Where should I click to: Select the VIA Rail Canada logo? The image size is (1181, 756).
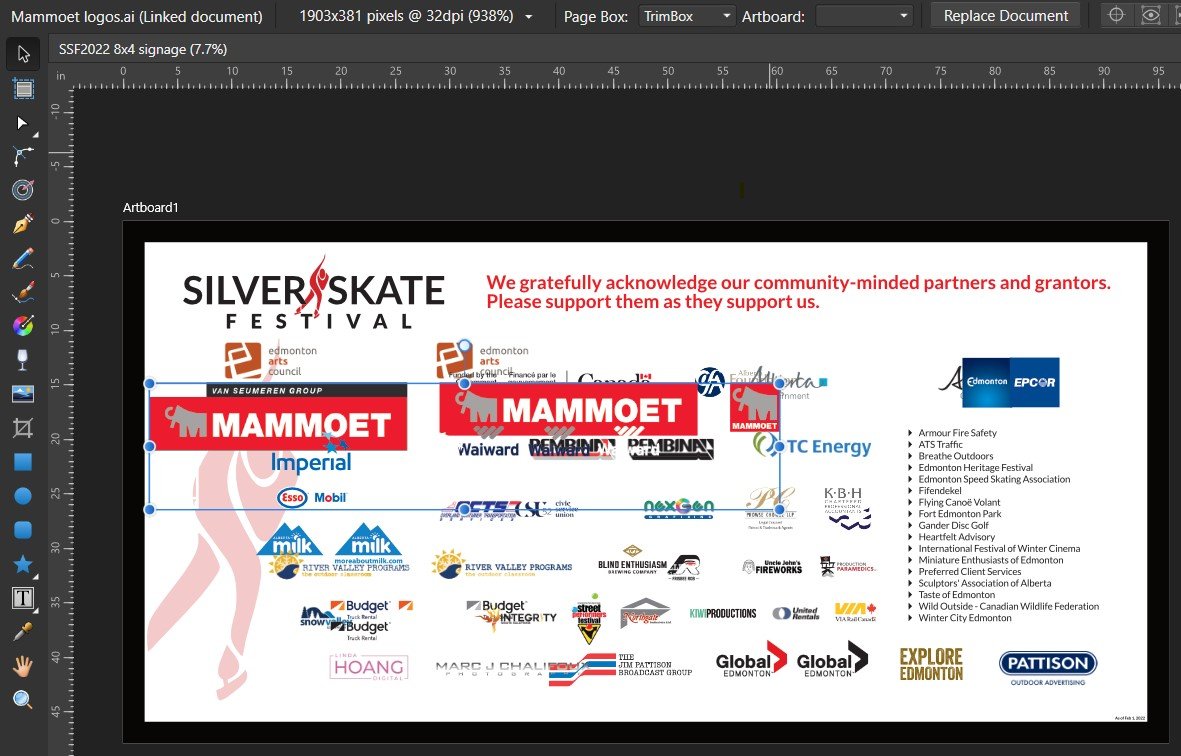856,612
